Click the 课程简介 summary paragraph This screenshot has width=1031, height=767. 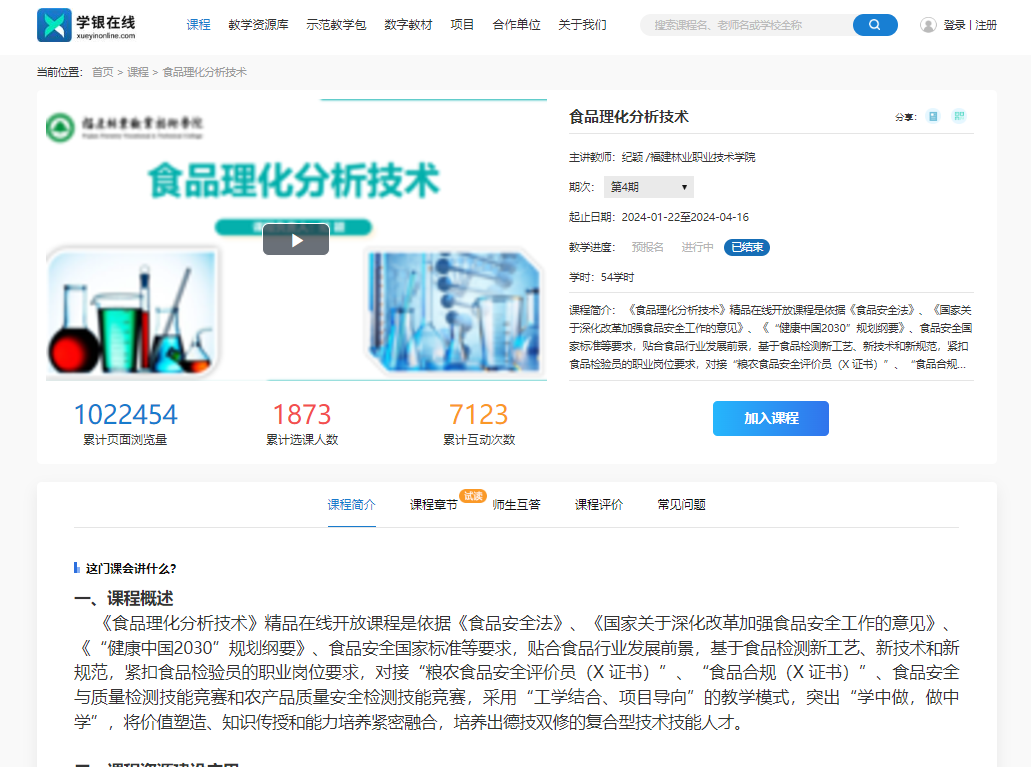771,337
